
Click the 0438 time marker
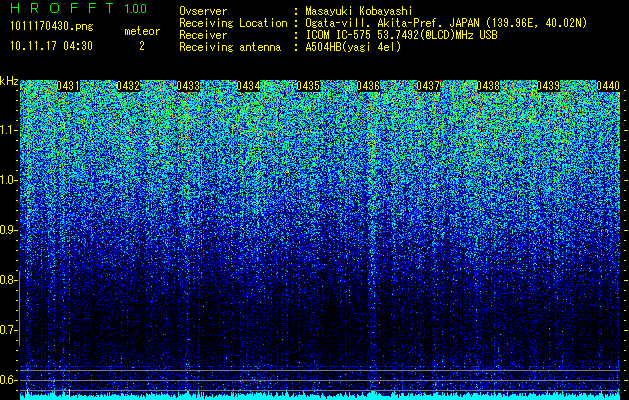488,86
